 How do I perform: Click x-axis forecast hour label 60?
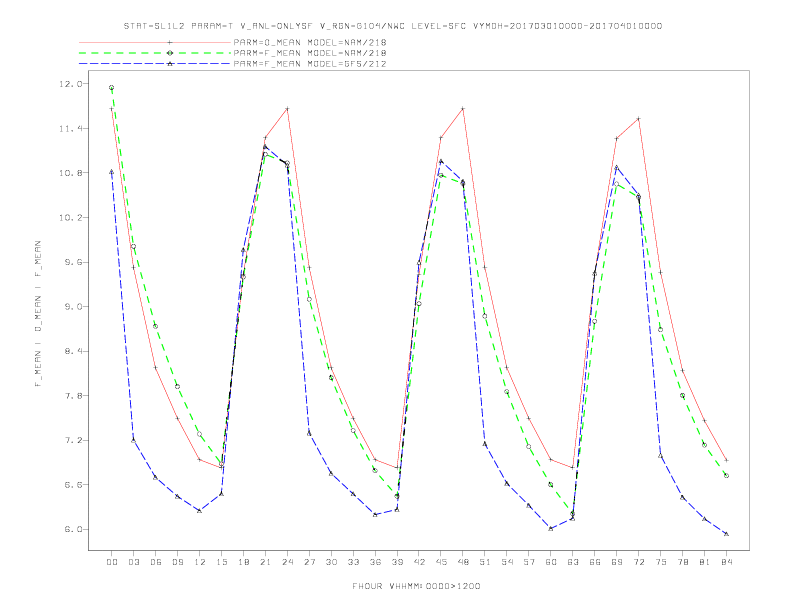[x=551, y=562]
